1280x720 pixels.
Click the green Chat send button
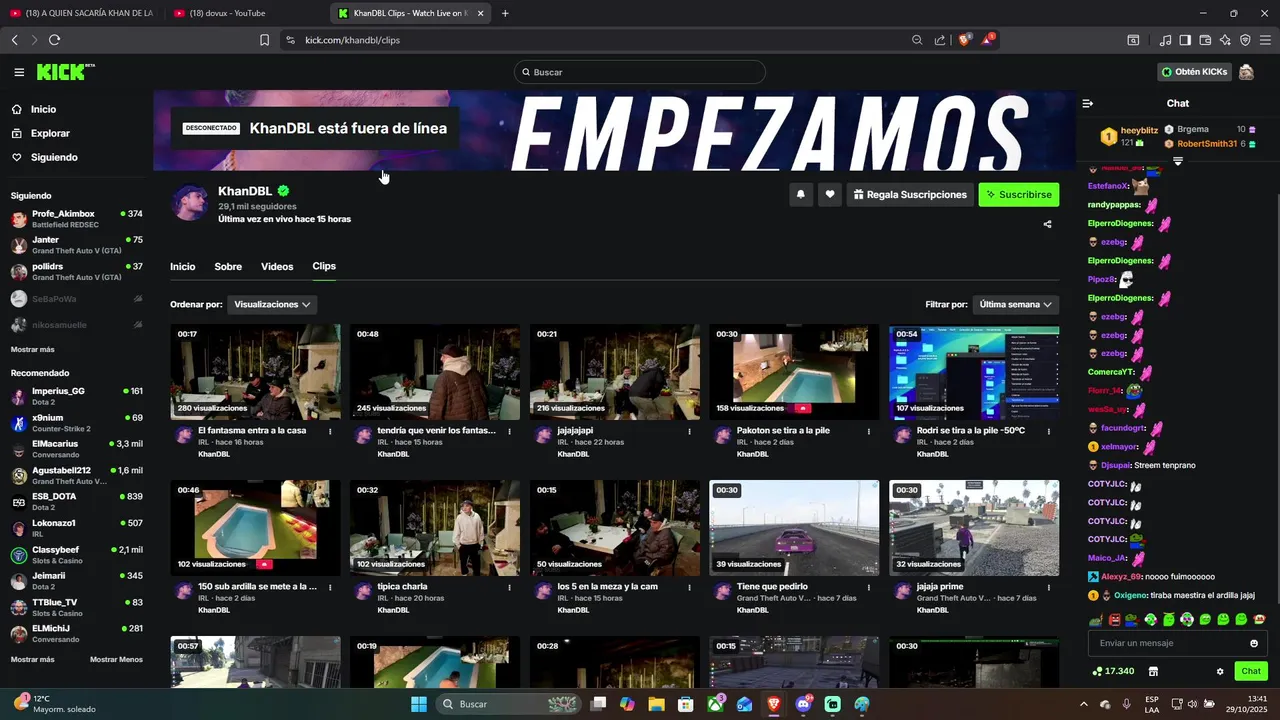[1251, 671]
